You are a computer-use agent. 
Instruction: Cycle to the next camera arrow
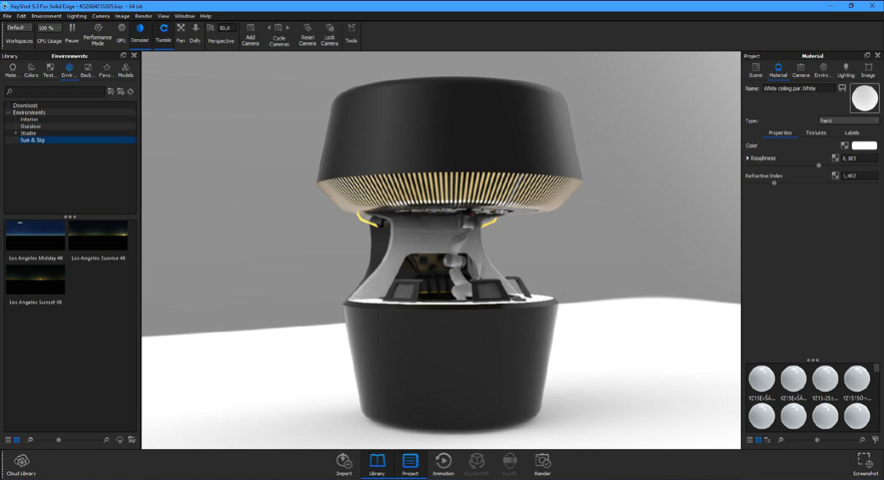[x=288, y=28]
